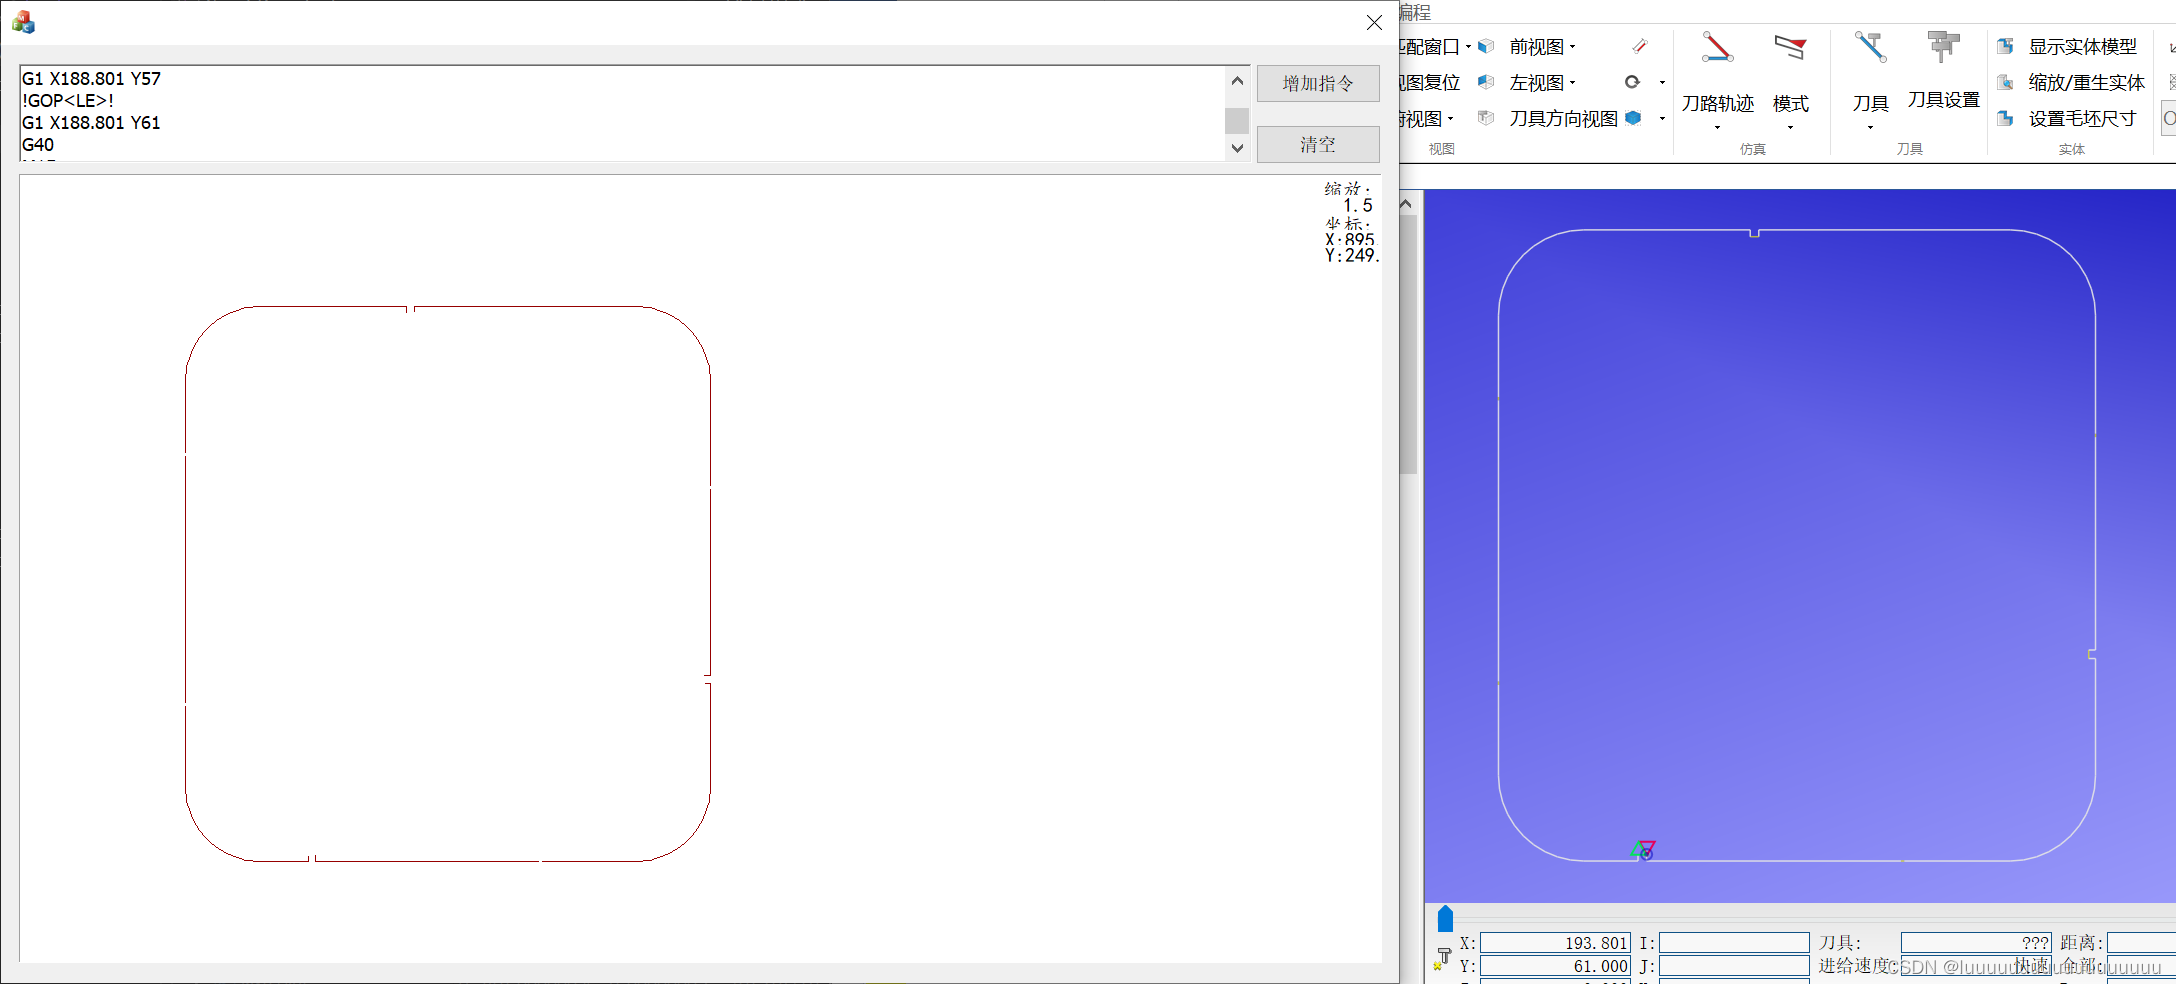Click the 左视图 cube icon
The height and width of the screenshot is (984, 2176).
pos(1486,82)
